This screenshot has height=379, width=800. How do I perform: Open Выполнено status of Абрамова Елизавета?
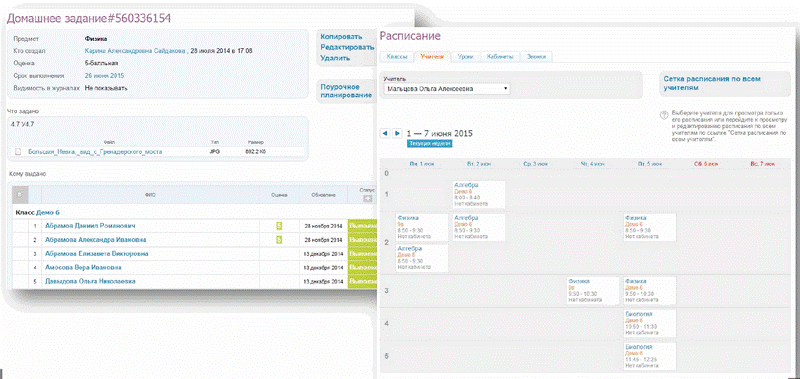coord(362,254)
